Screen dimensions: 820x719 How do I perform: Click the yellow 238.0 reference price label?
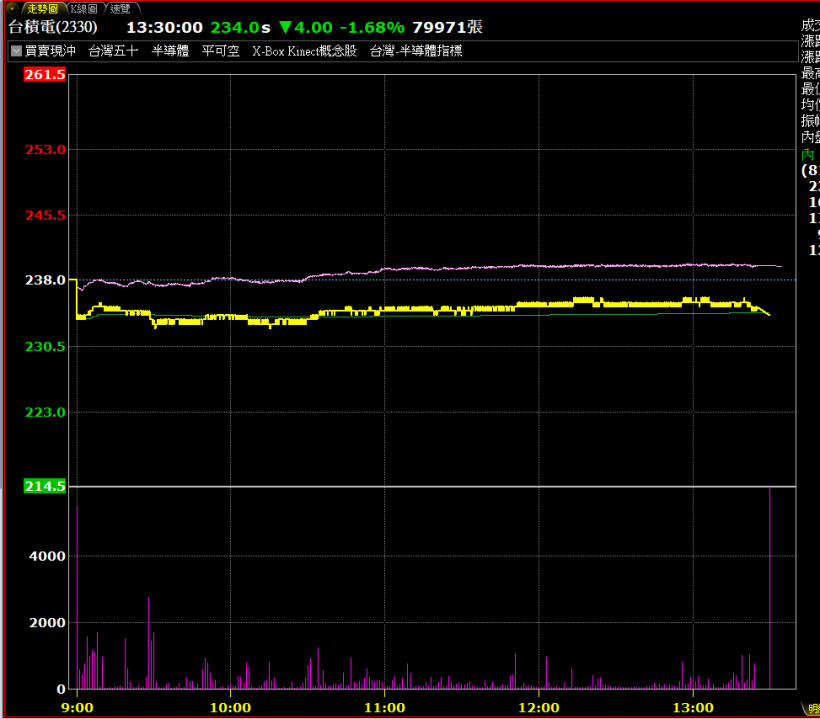45,280
